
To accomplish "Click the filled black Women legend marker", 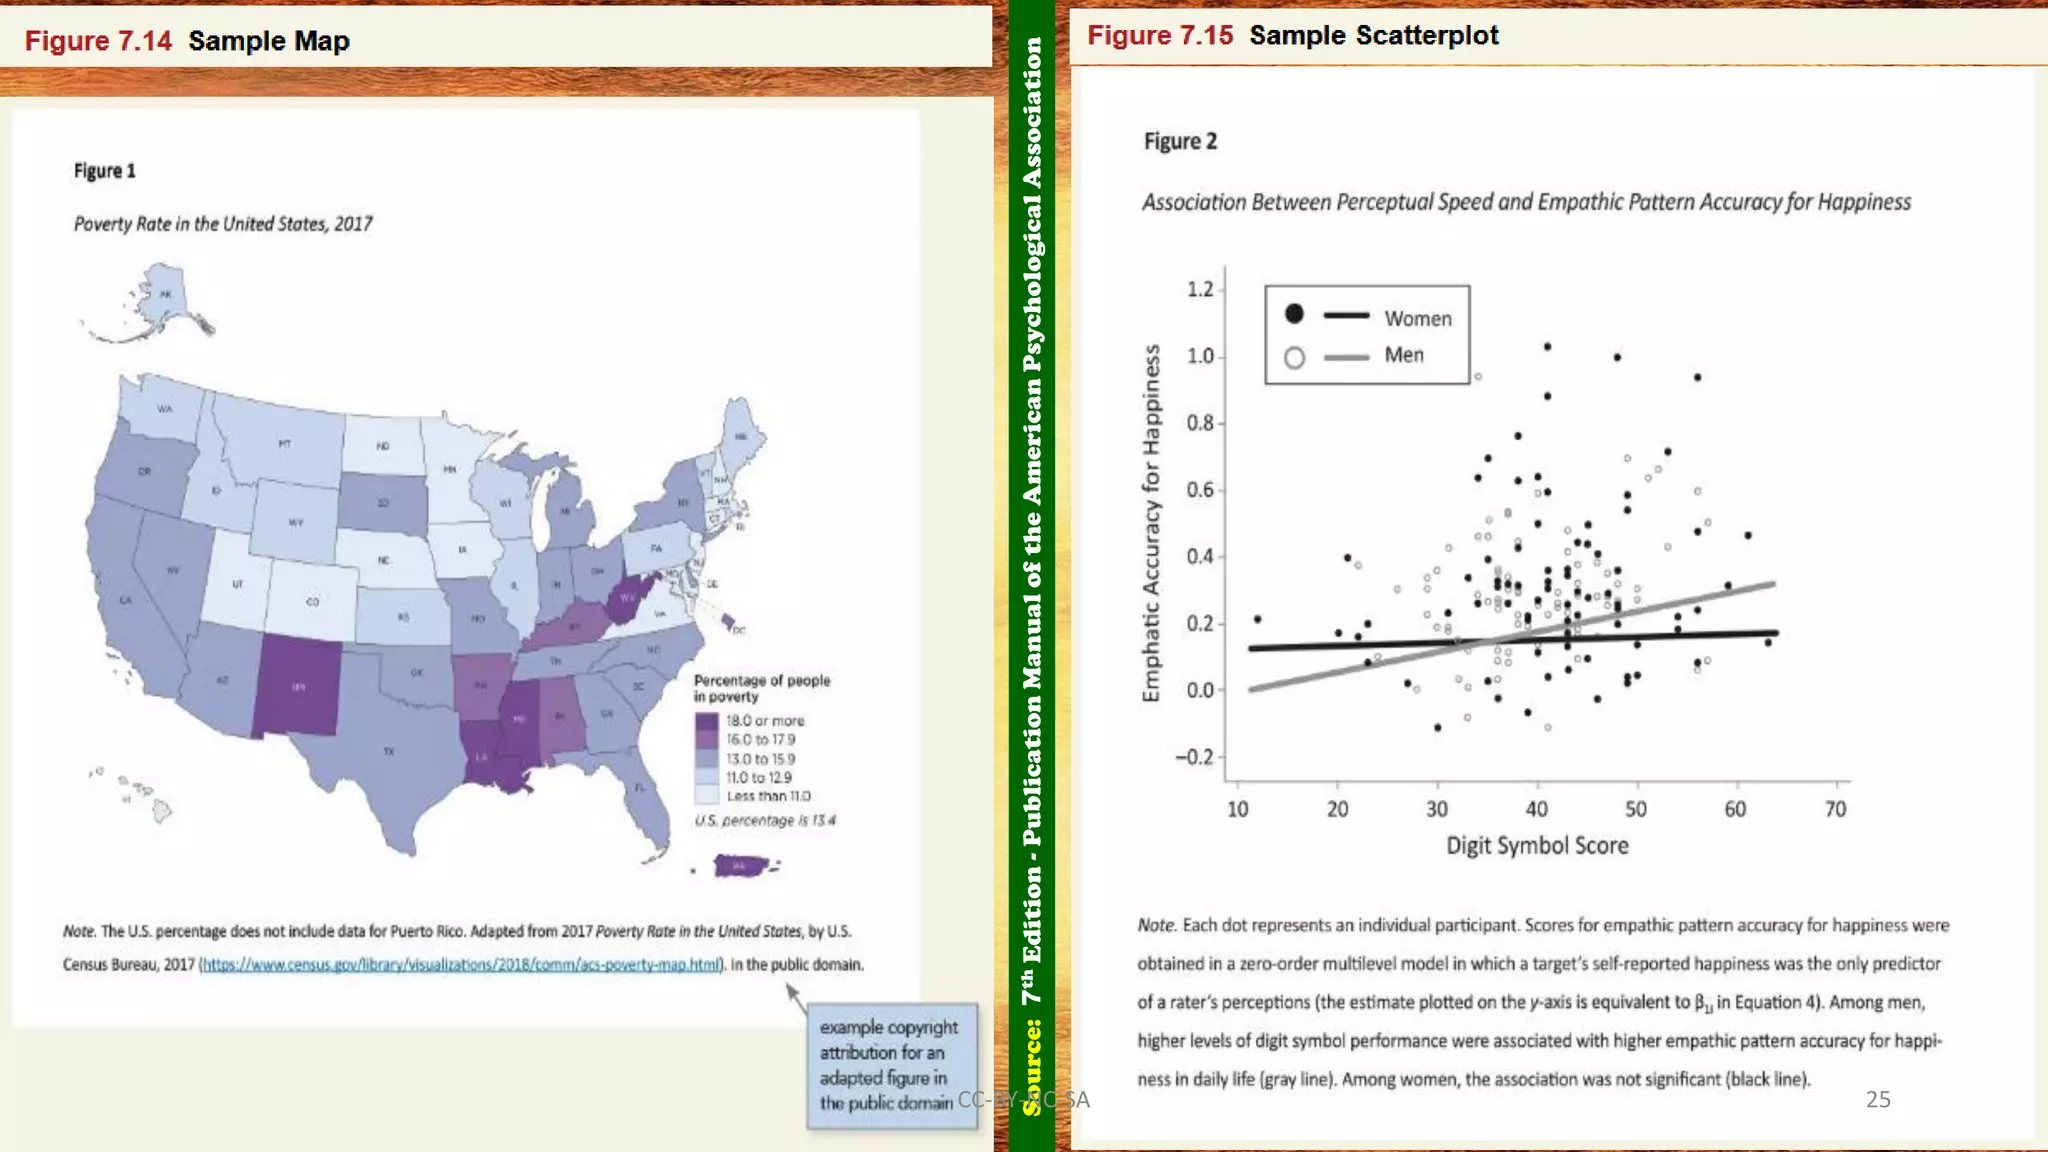I will pyautogui.click(x=1294, y=314).
